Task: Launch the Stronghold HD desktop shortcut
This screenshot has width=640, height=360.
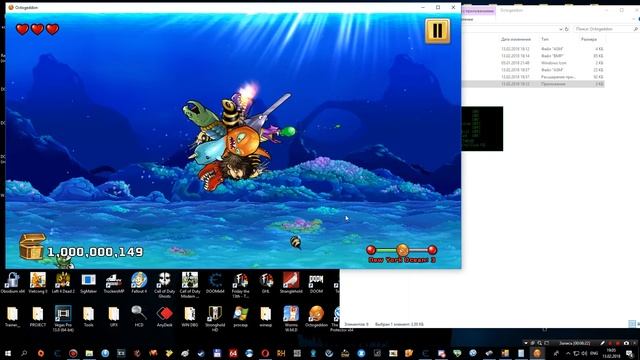Action: pos(215,319)
